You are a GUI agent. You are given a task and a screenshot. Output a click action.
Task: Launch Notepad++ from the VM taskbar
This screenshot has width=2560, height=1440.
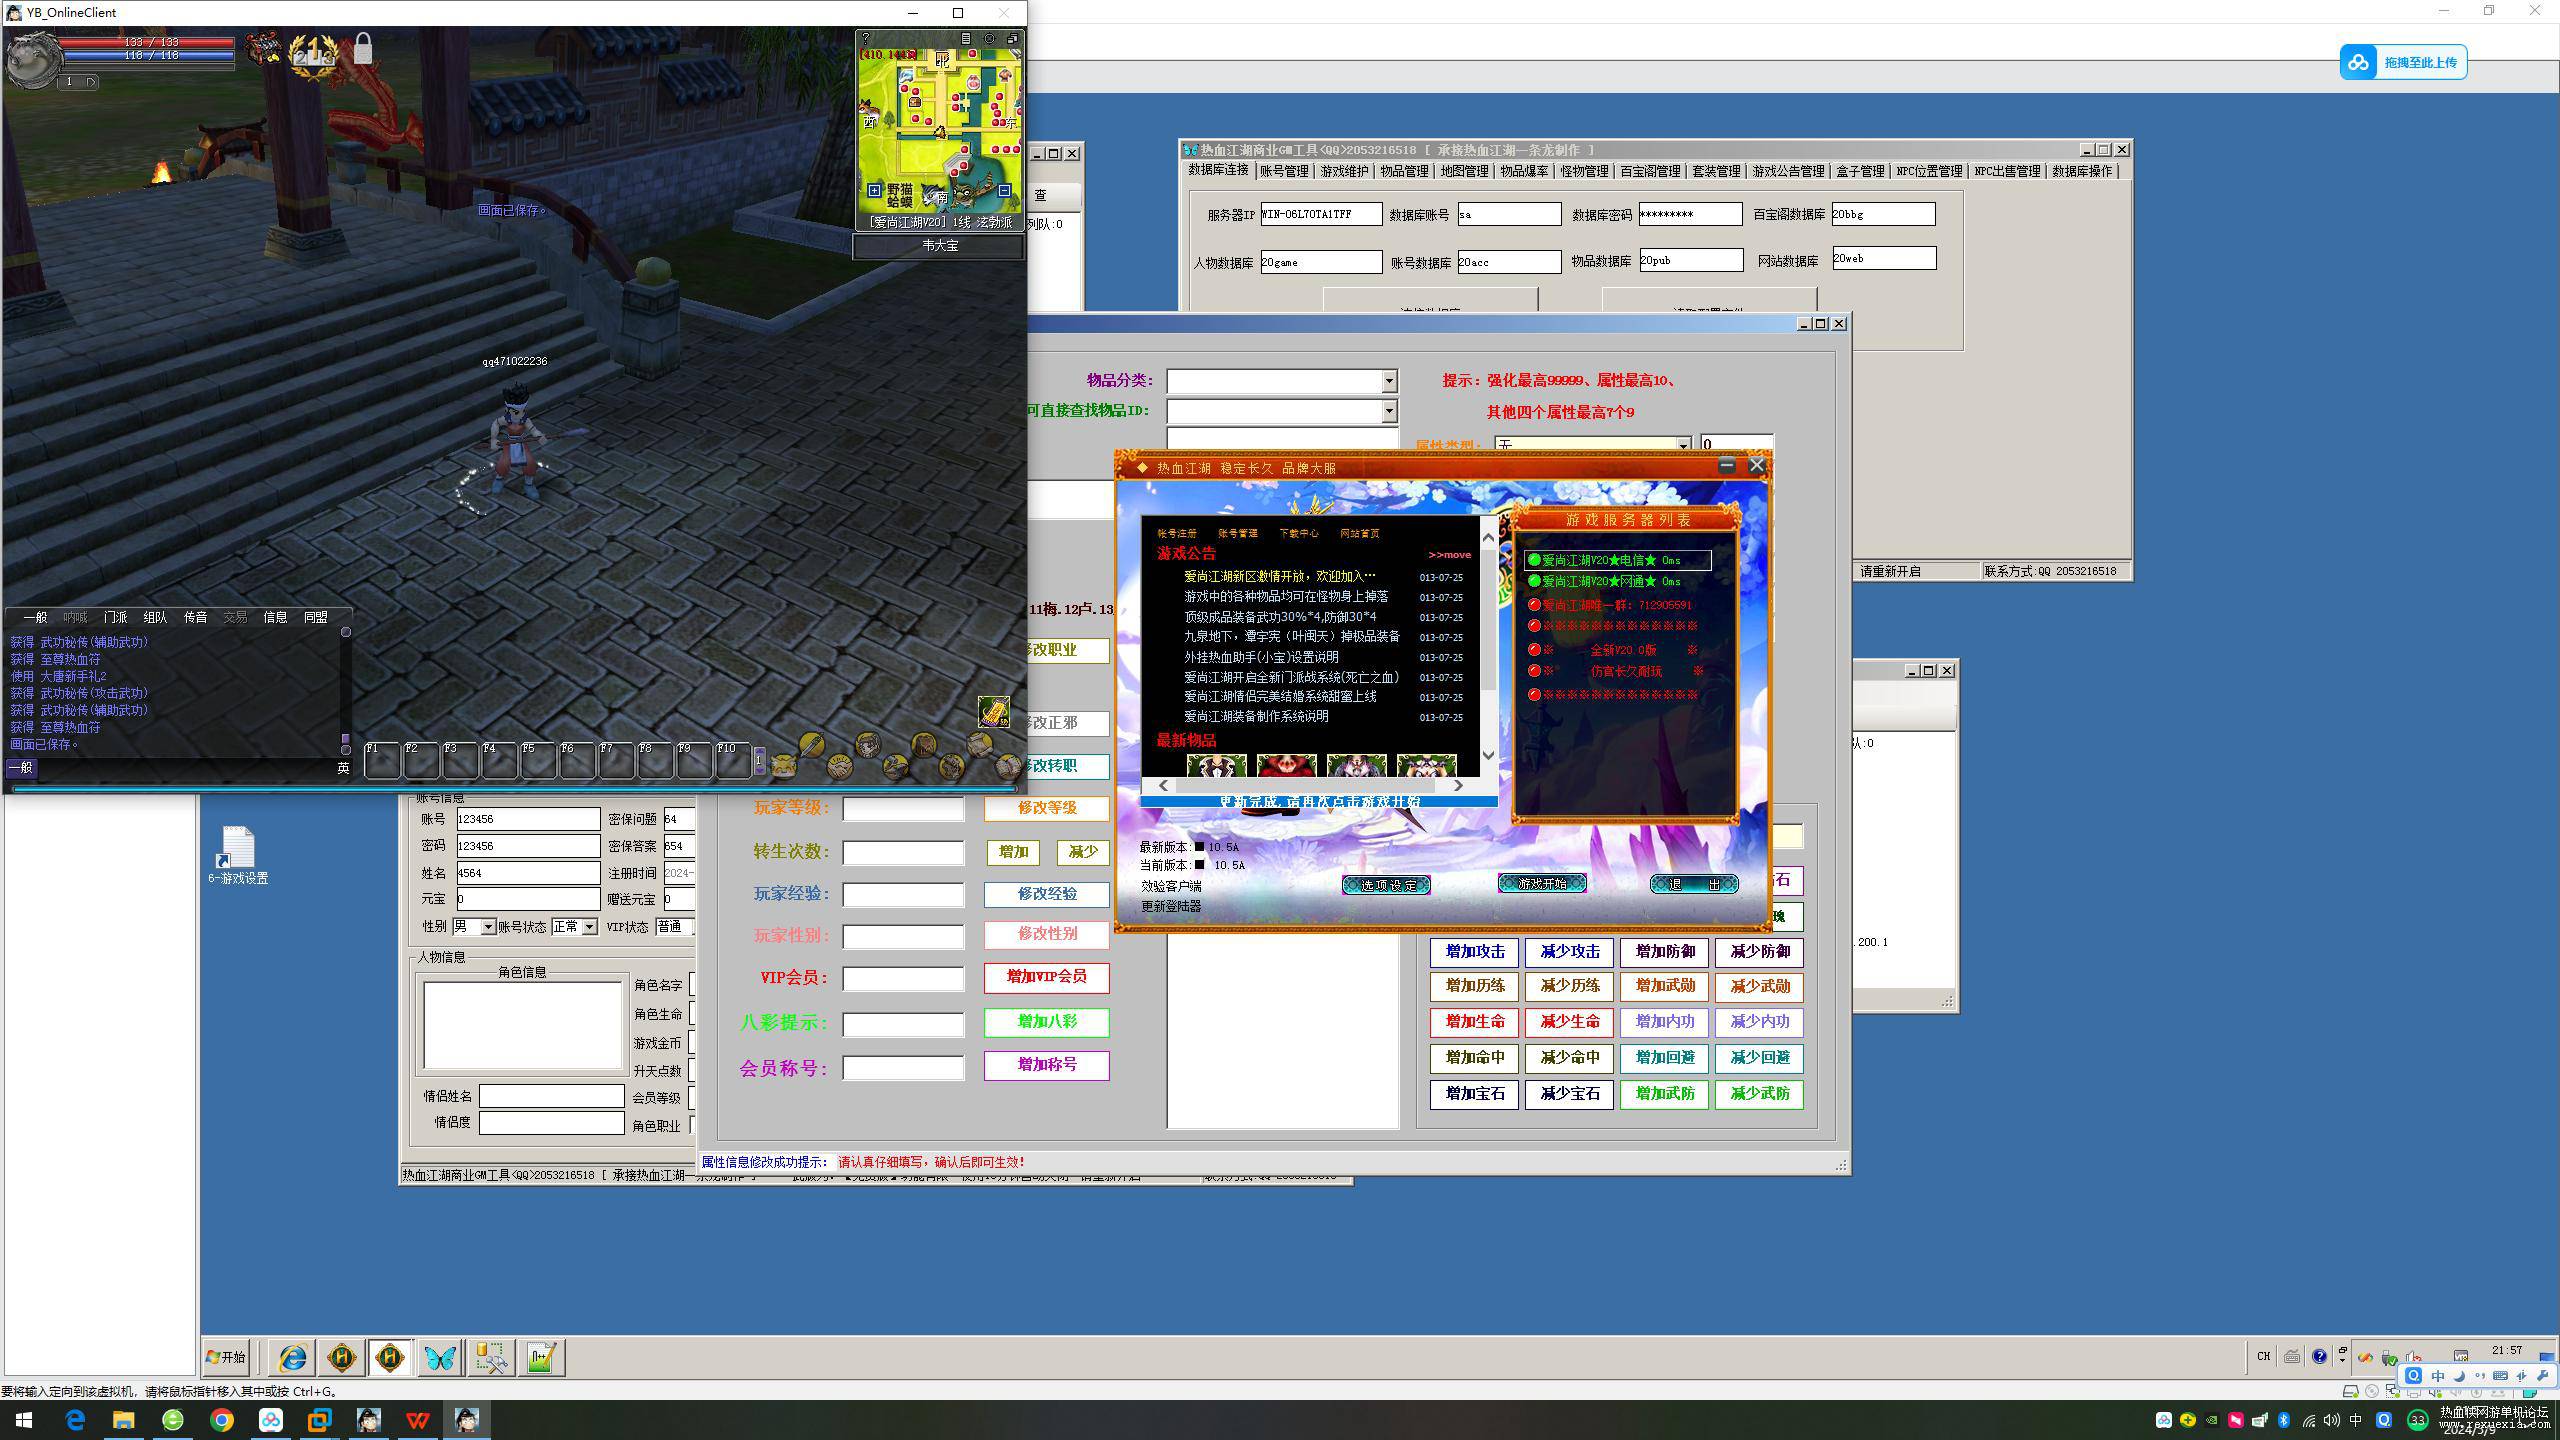(x=541, y=1357)
